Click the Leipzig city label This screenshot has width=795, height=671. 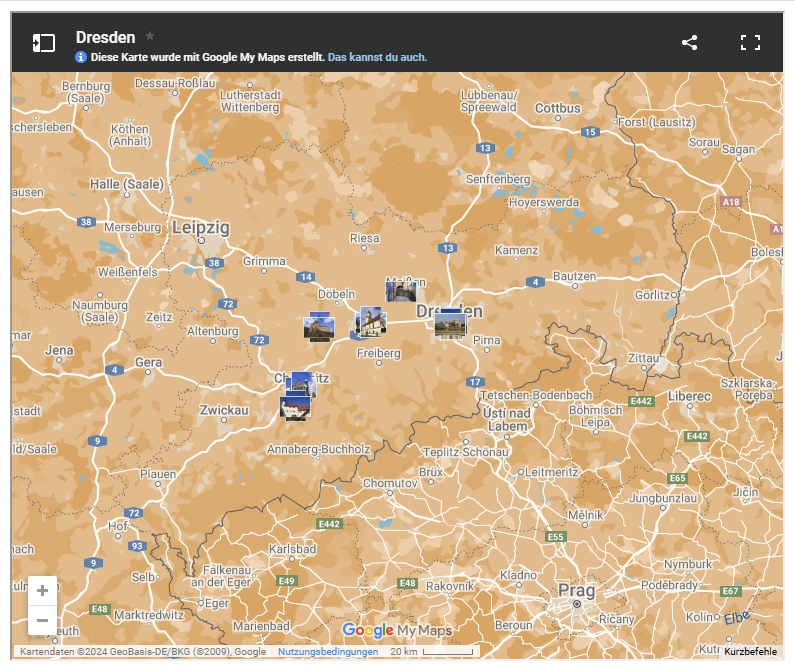(x=200, y=228)
